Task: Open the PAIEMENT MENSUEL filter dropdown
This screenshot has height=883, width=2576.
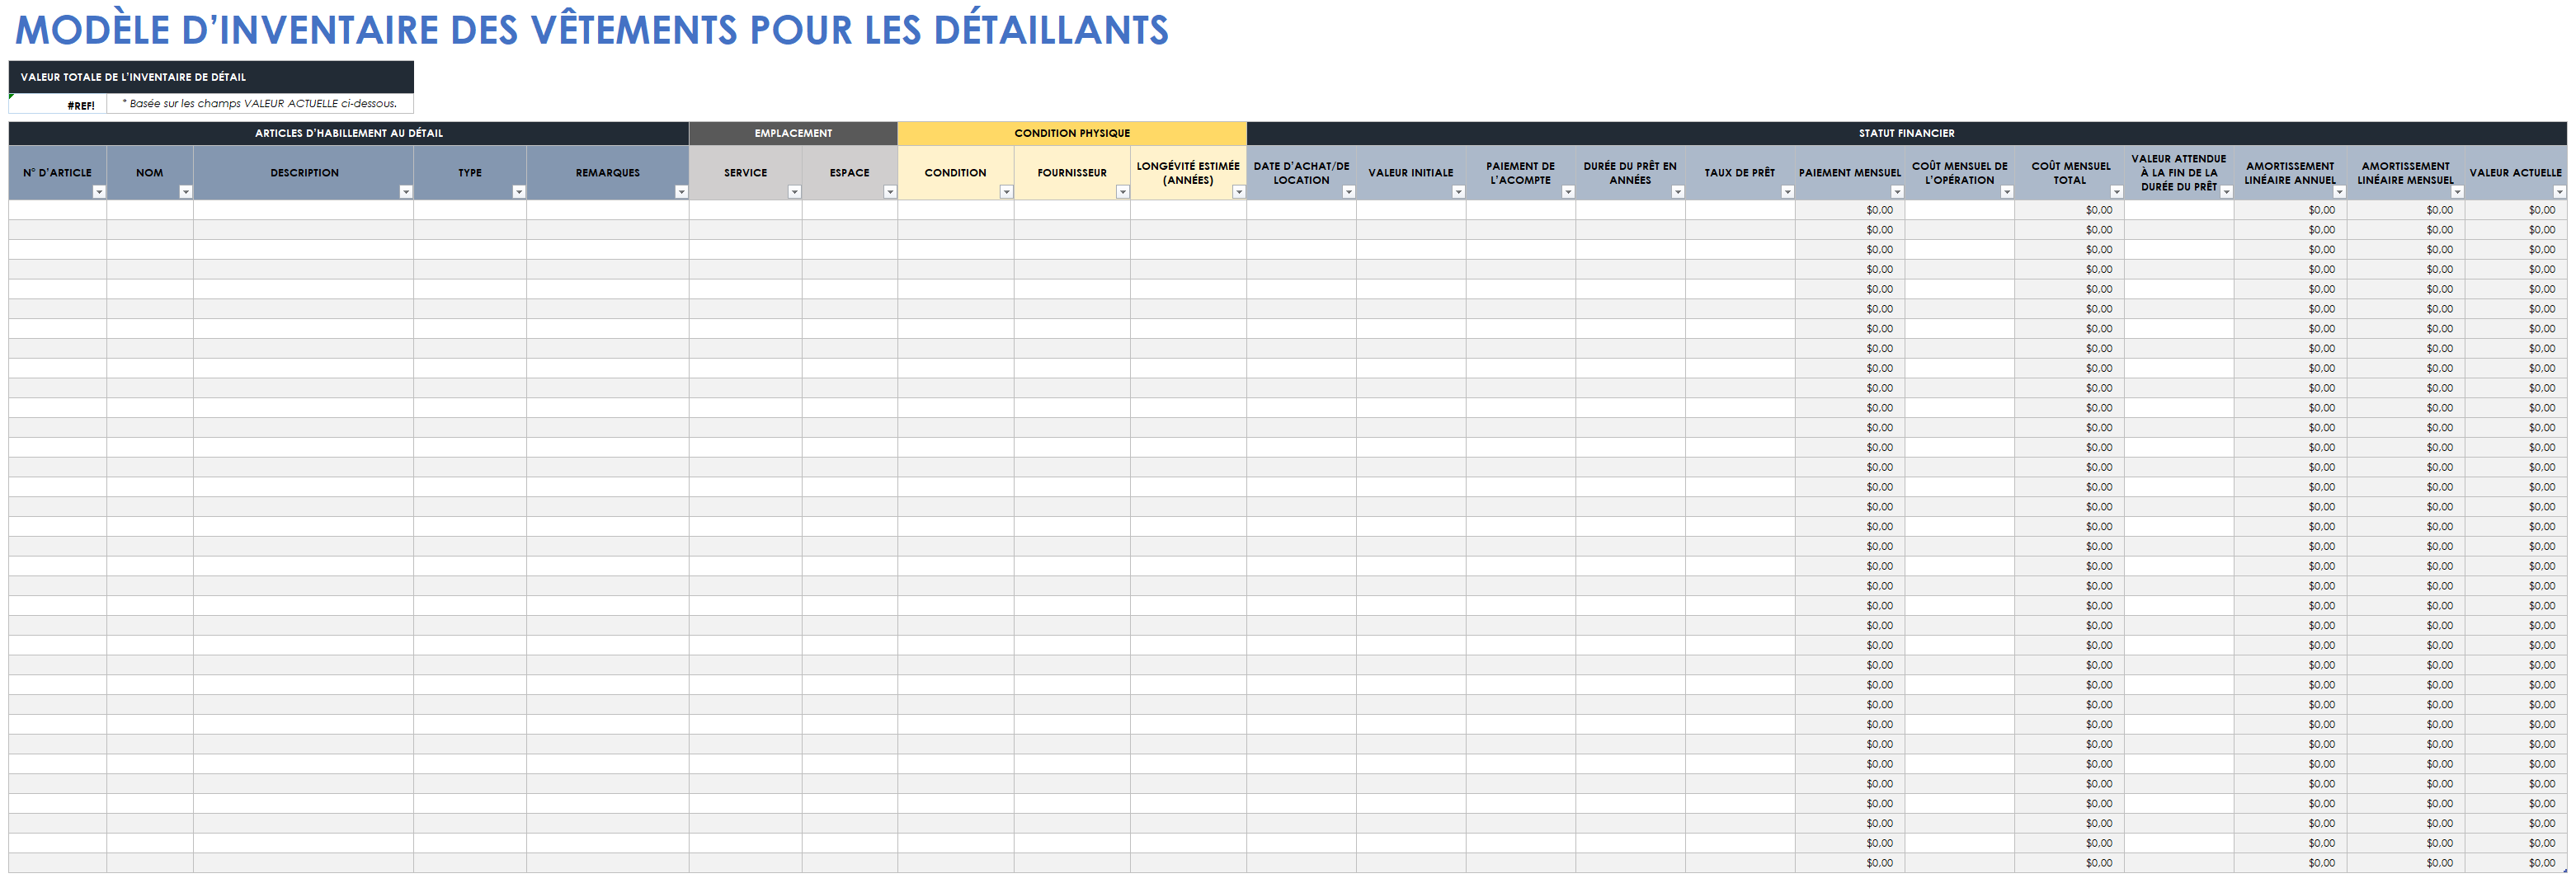Action: (x=1897, y=192)
